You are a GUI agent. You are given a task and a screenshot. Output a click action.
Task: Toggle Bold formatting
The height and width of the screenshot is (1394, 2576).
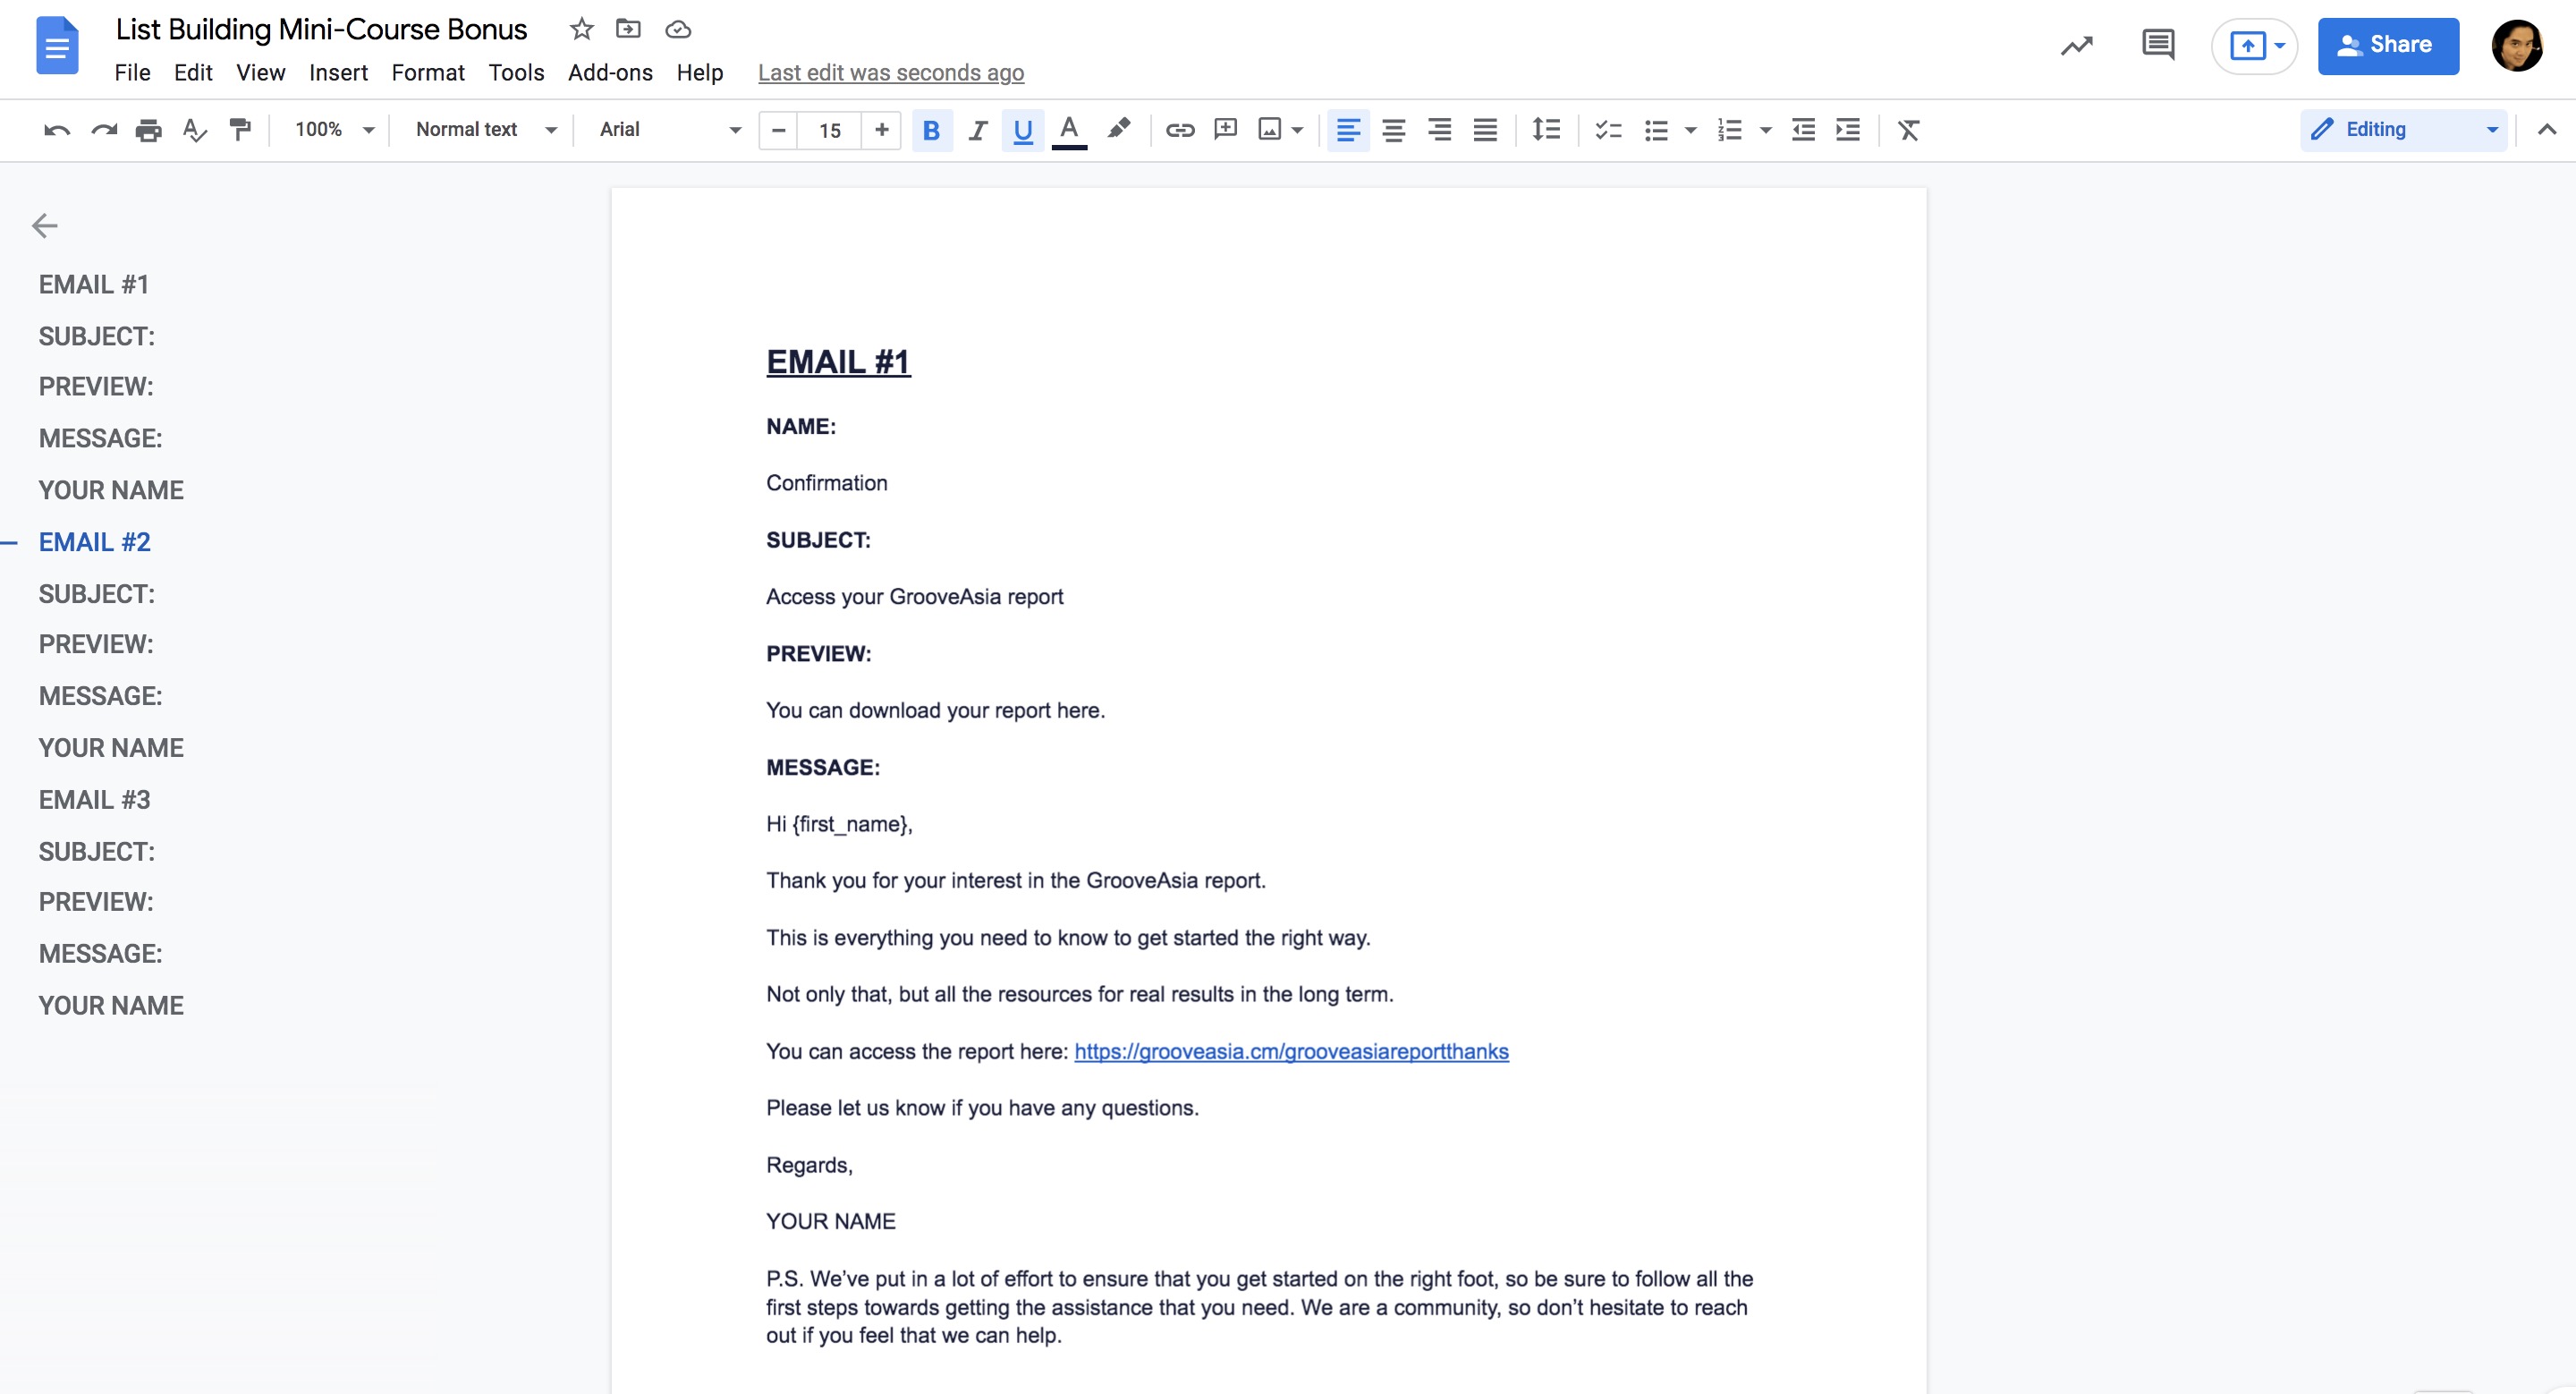(931, 130)
